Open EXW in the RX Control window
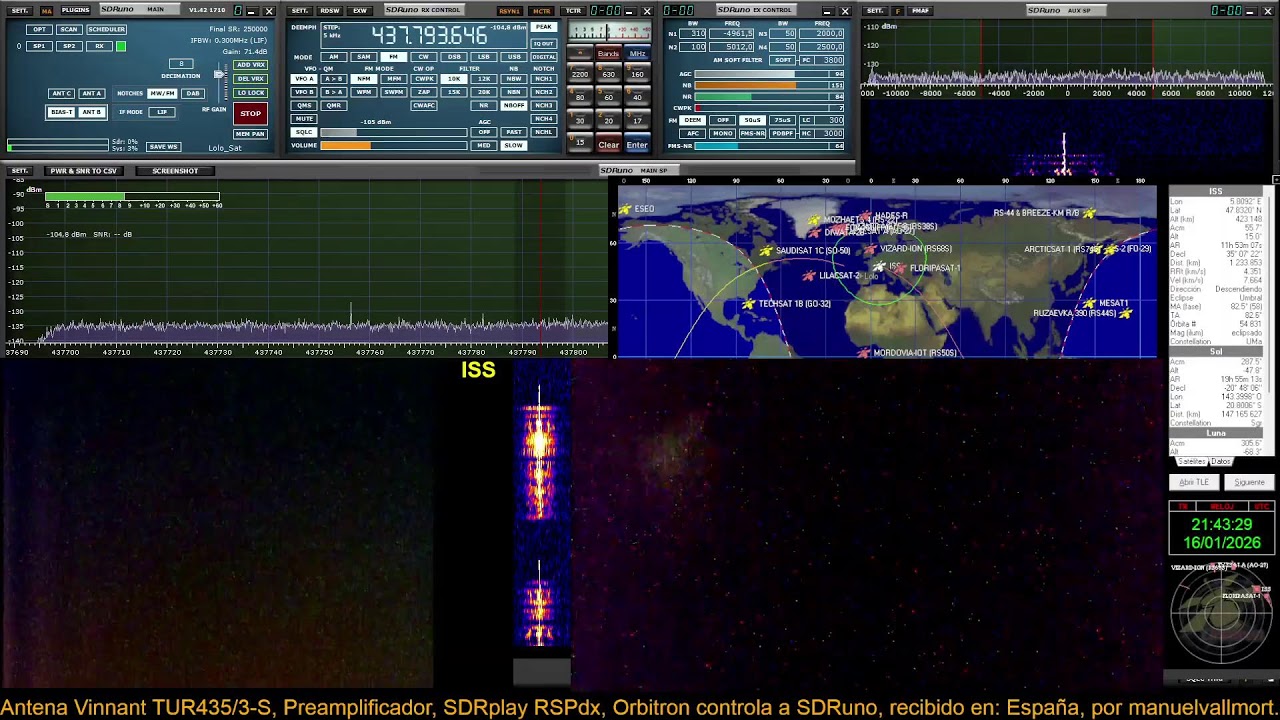Viewport: 1280px width, 720px height. [x=359, y=11]
